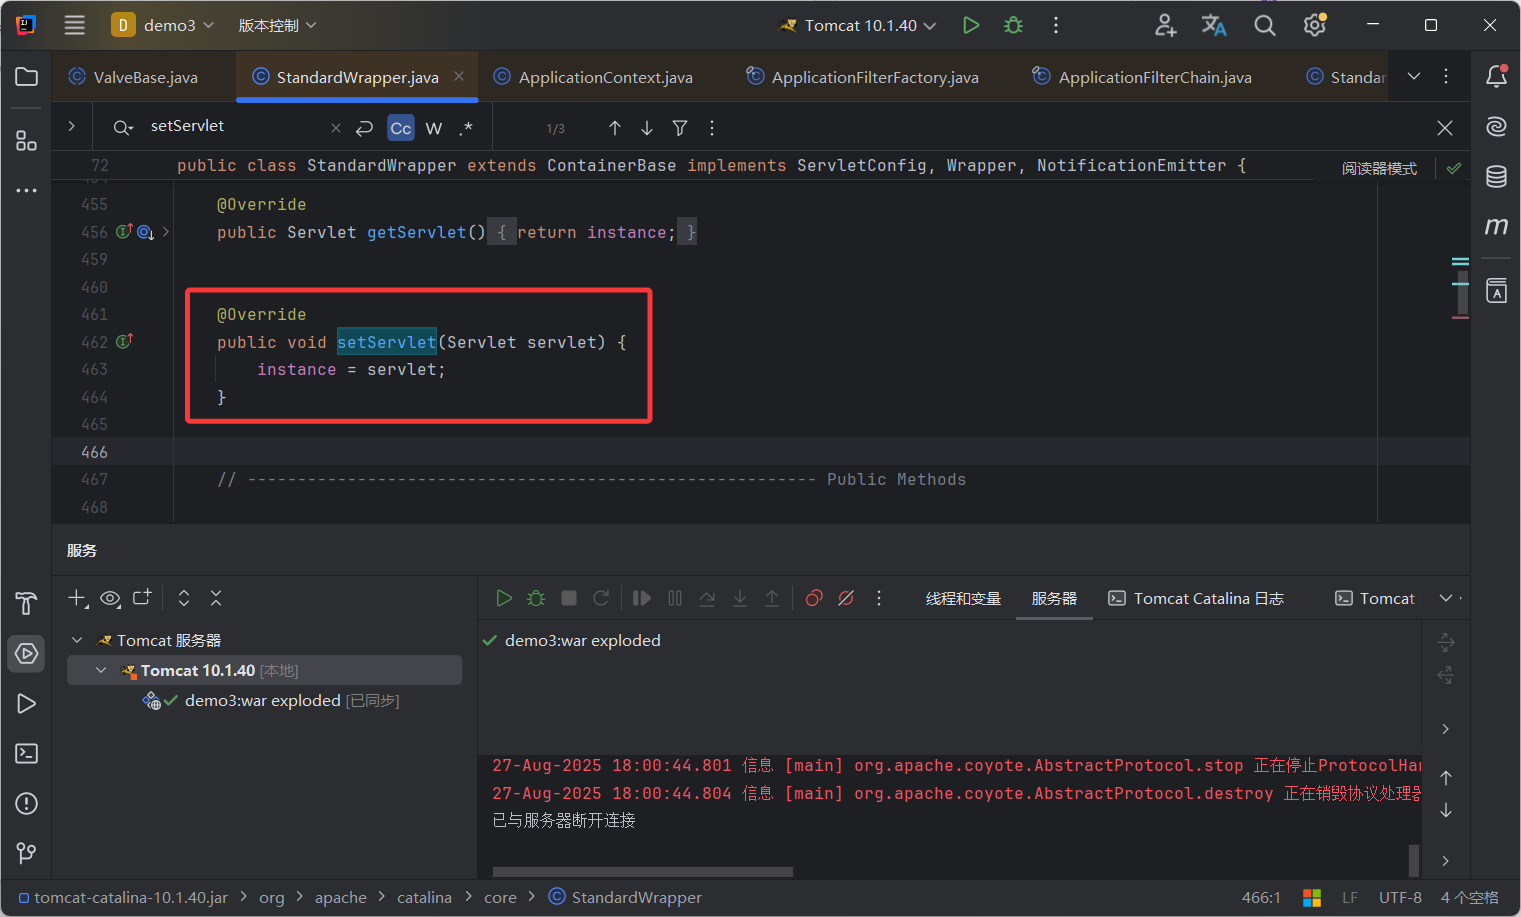Collapse the Tomcat 服务器 tree node
This screenshot has height=917, width=1521.
point(77,640)
